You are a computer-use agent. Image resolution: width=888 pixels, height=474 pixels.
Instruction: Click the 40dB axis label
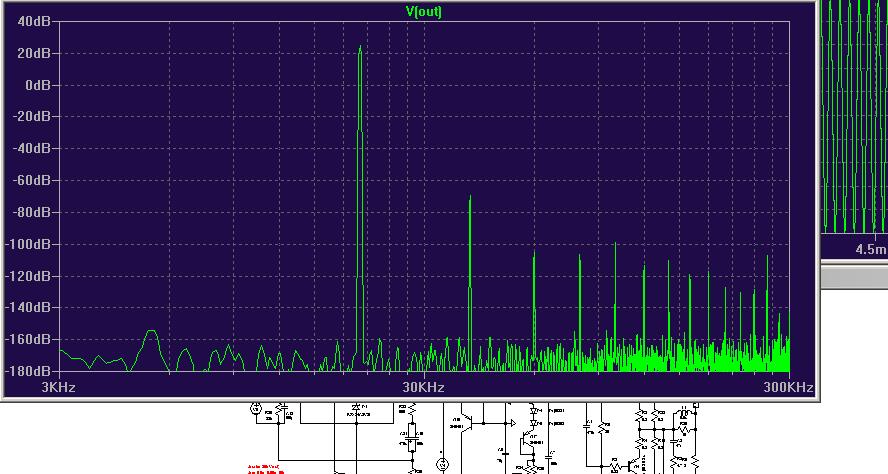pyautogui.click(x=34, y=22)
